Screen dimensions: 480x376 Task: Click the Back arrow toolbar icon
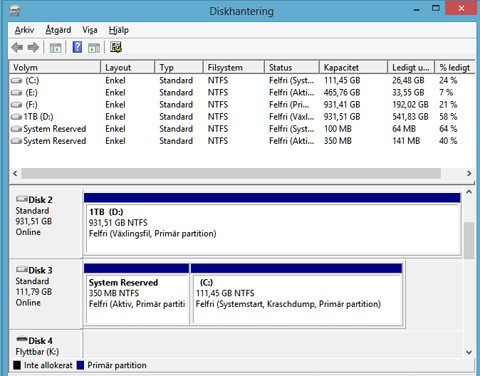17,48
